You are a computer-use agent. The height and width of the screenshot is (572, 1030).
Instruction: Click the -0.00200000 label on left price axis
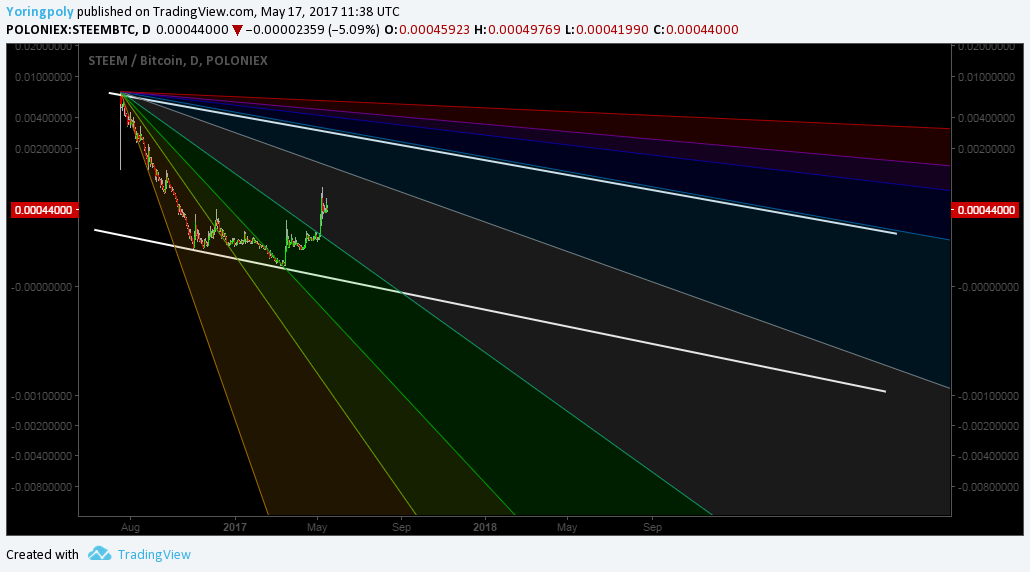pyautogui.click(x=41, y=426)
